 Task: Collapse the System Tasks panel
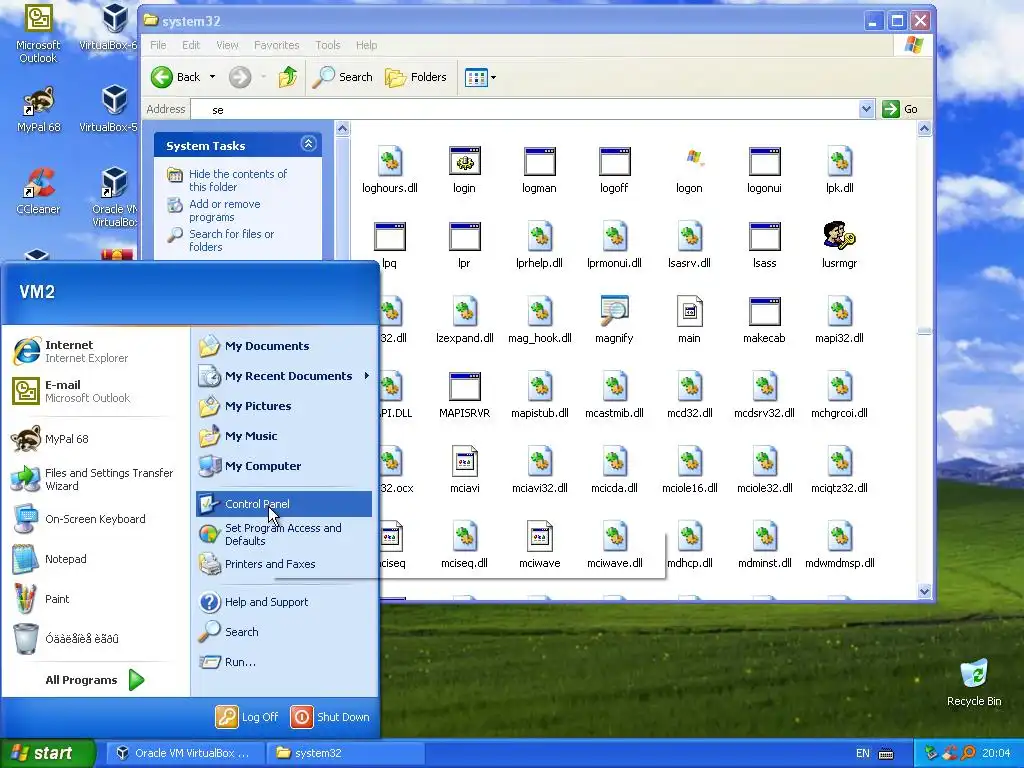[308, 144]
